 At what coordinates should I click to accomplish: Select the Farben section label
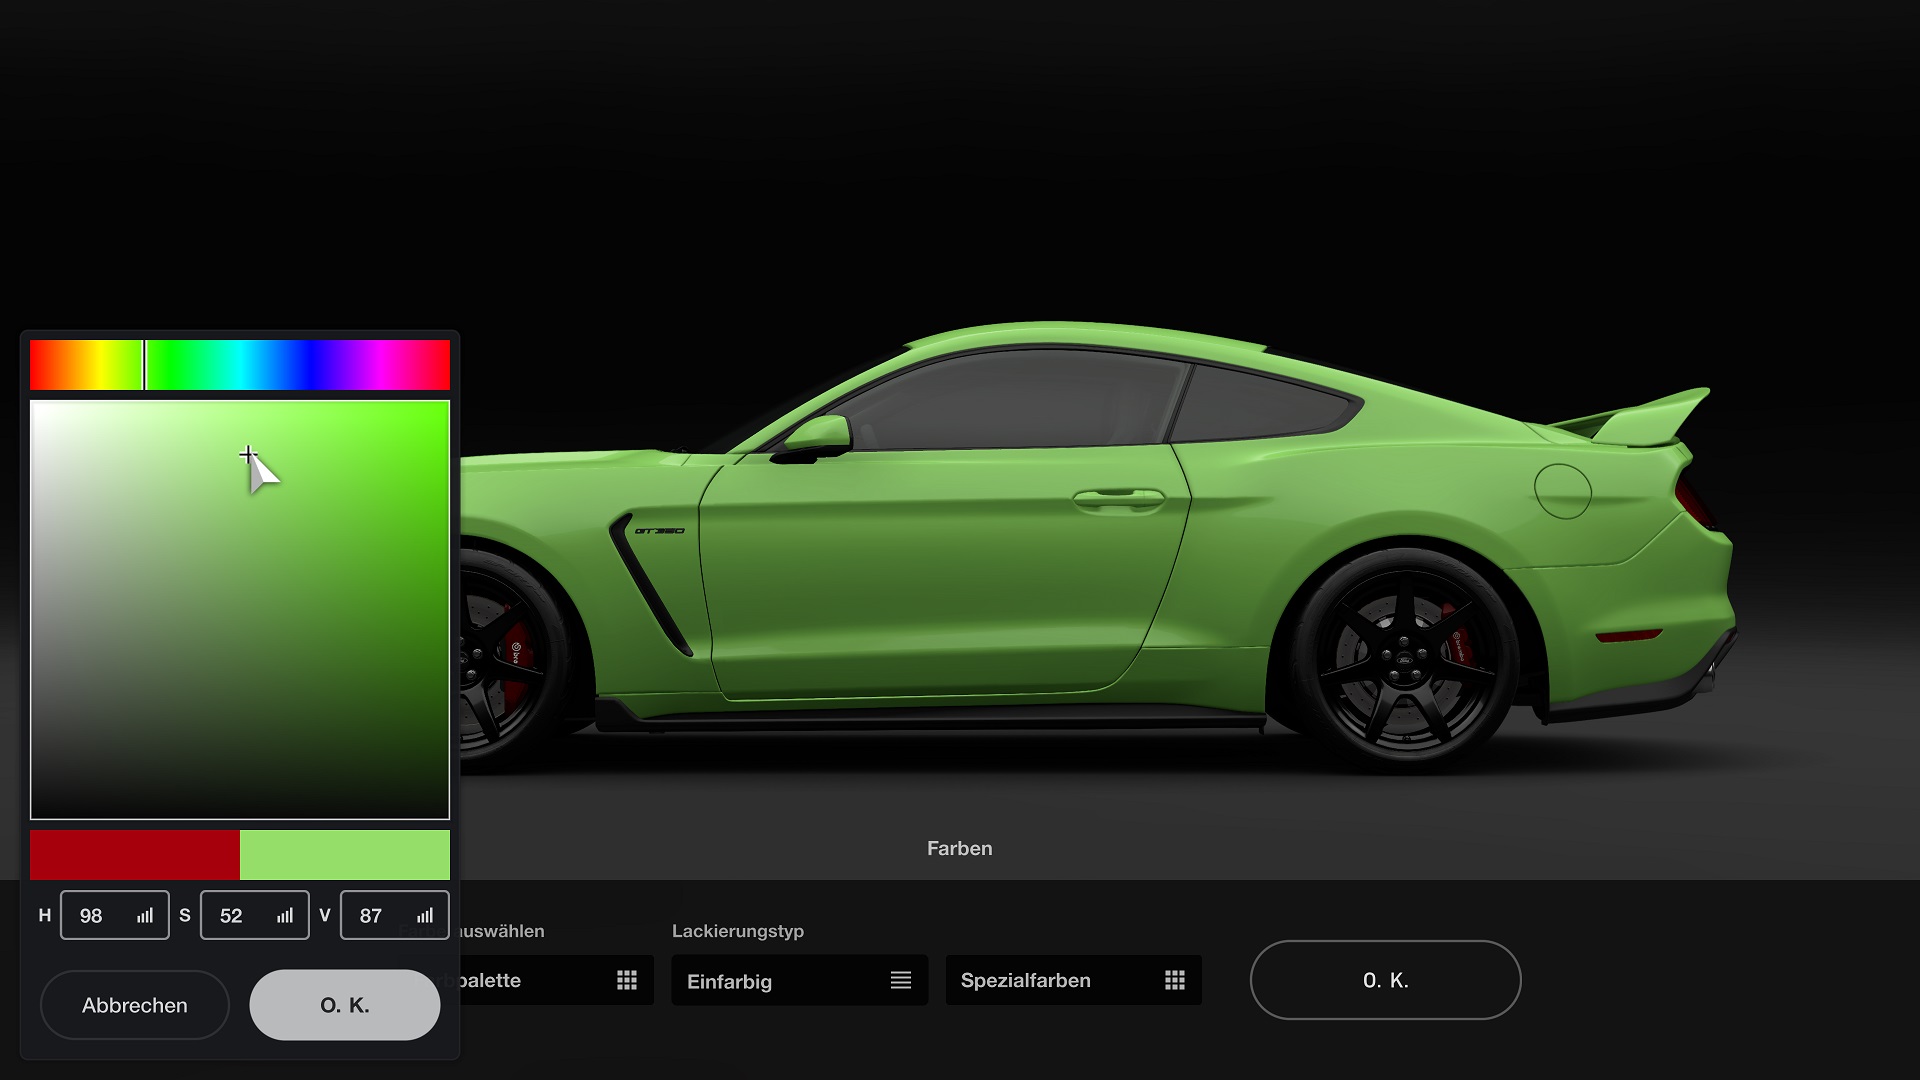pyautogui.click(x=959, y=848)
